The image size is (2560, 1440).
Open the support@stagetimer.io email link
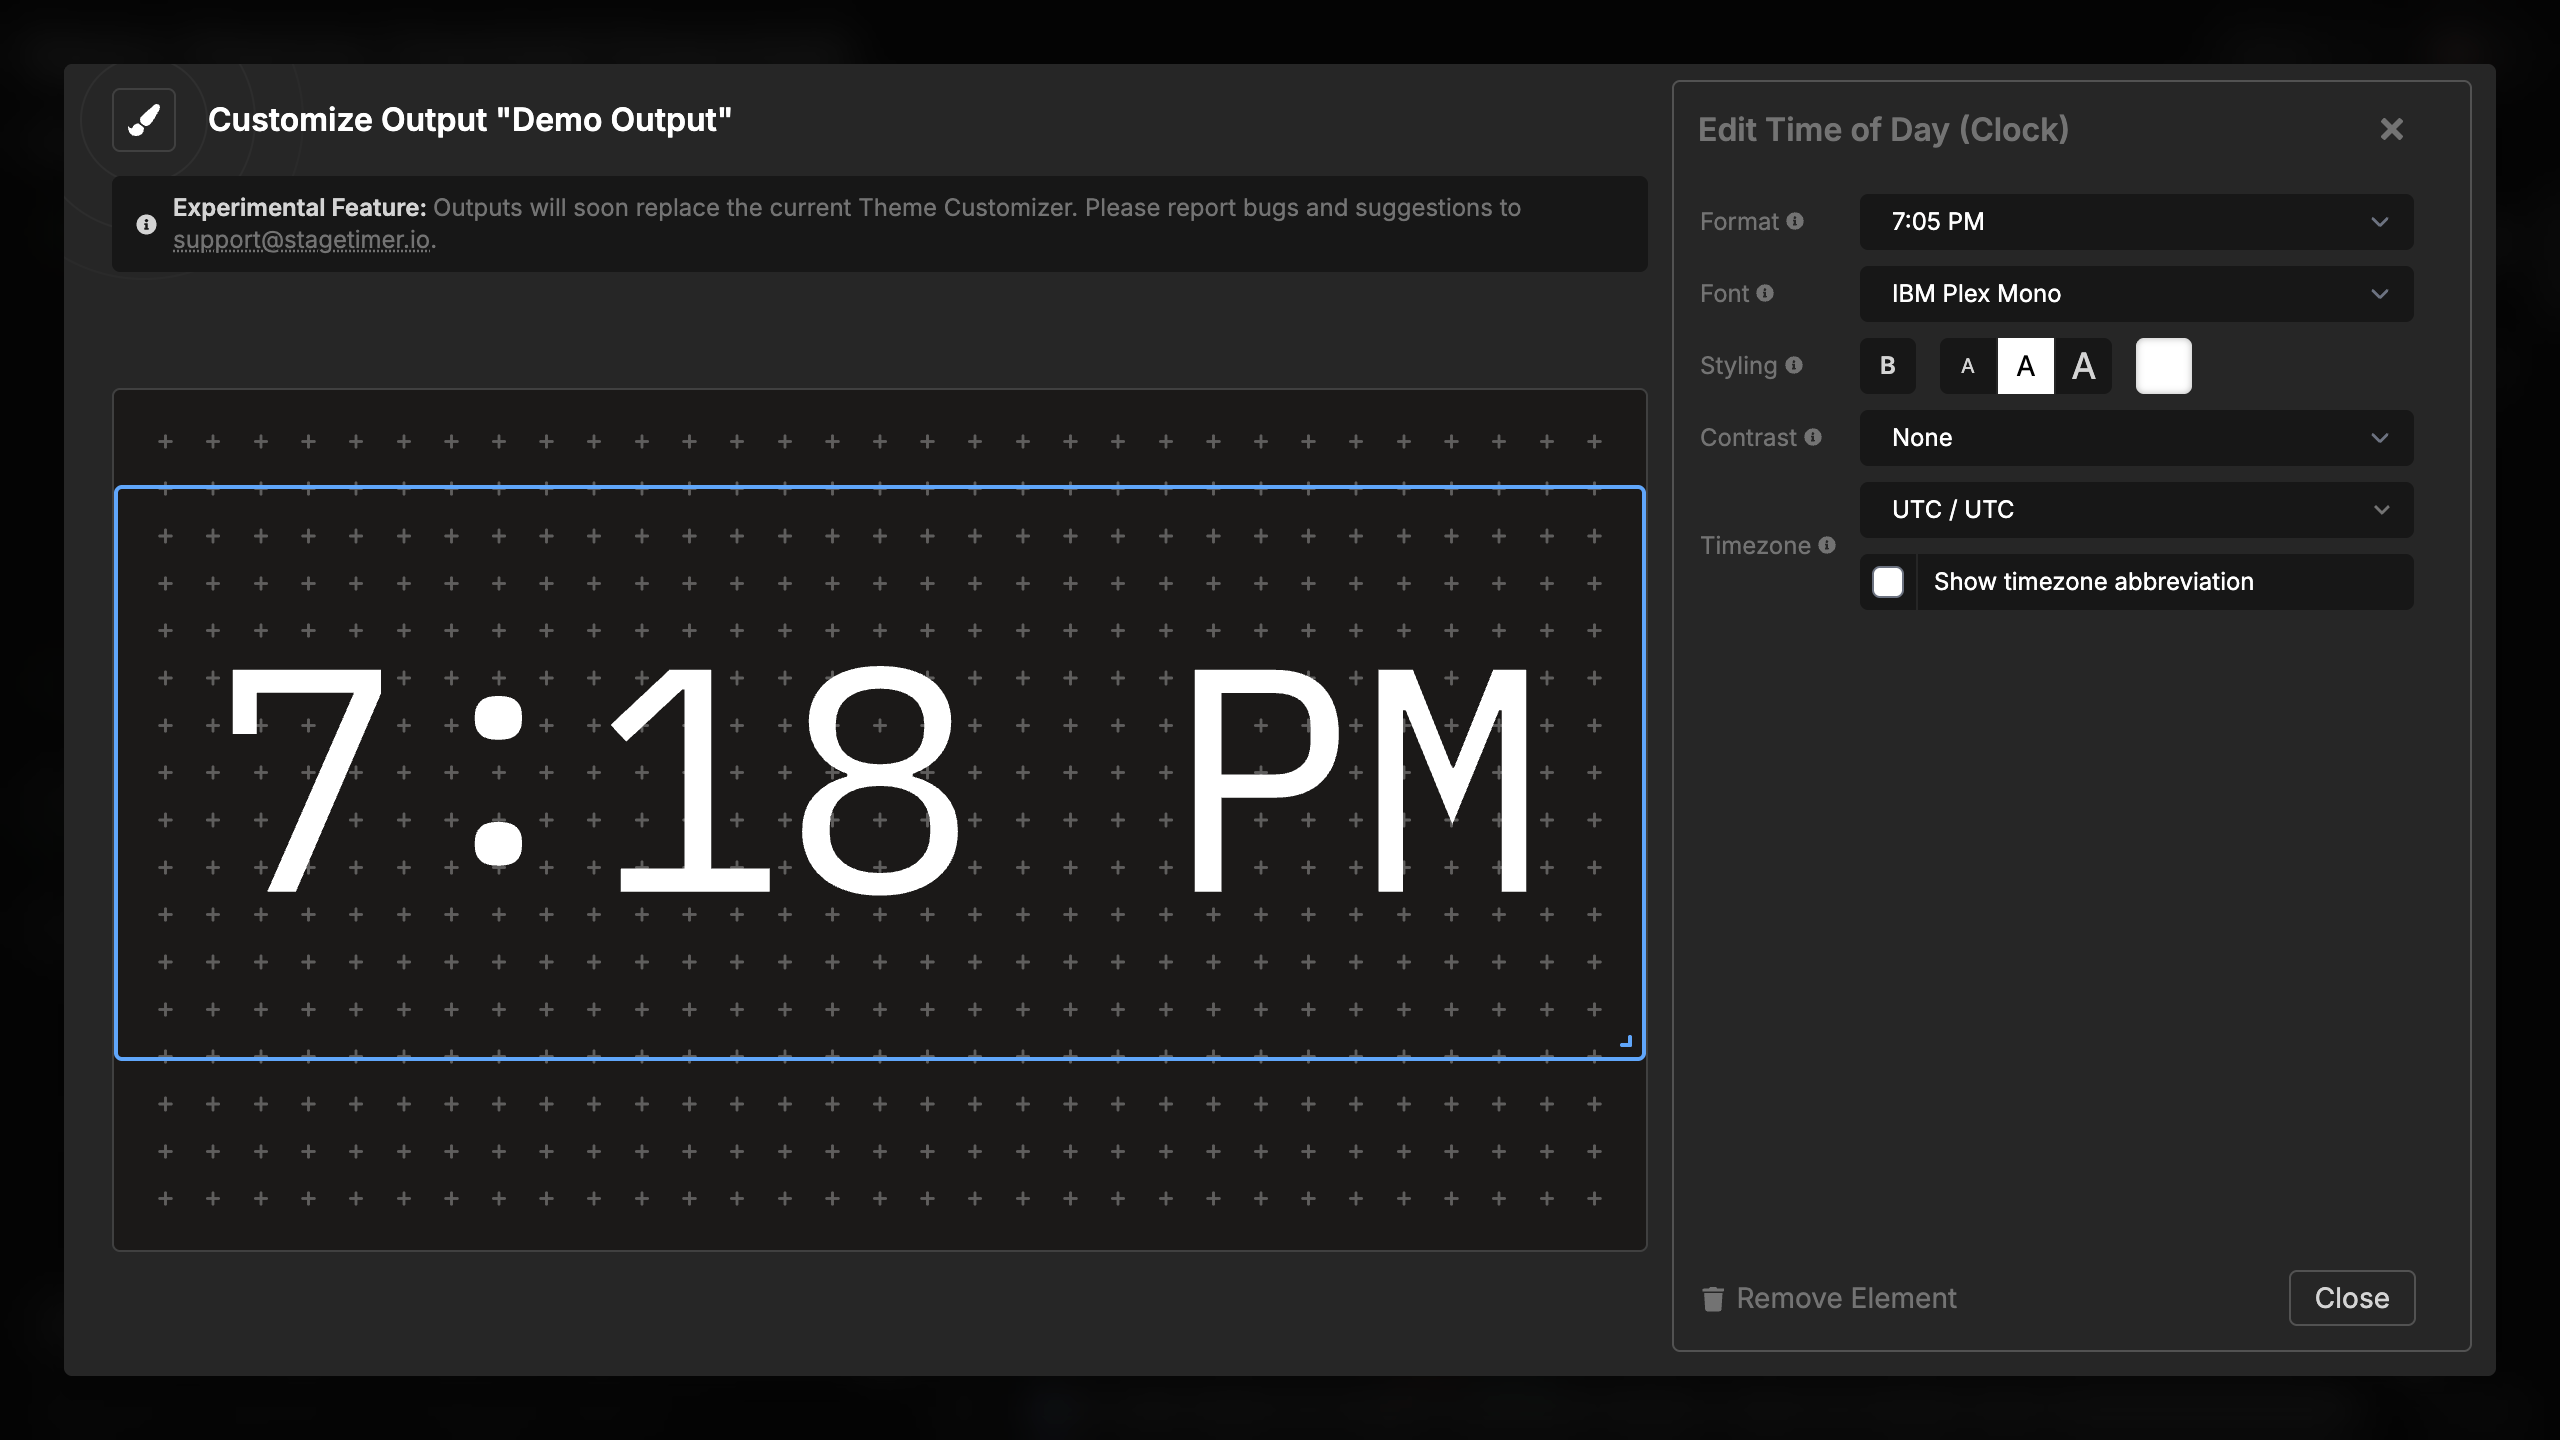click(303, 240)
